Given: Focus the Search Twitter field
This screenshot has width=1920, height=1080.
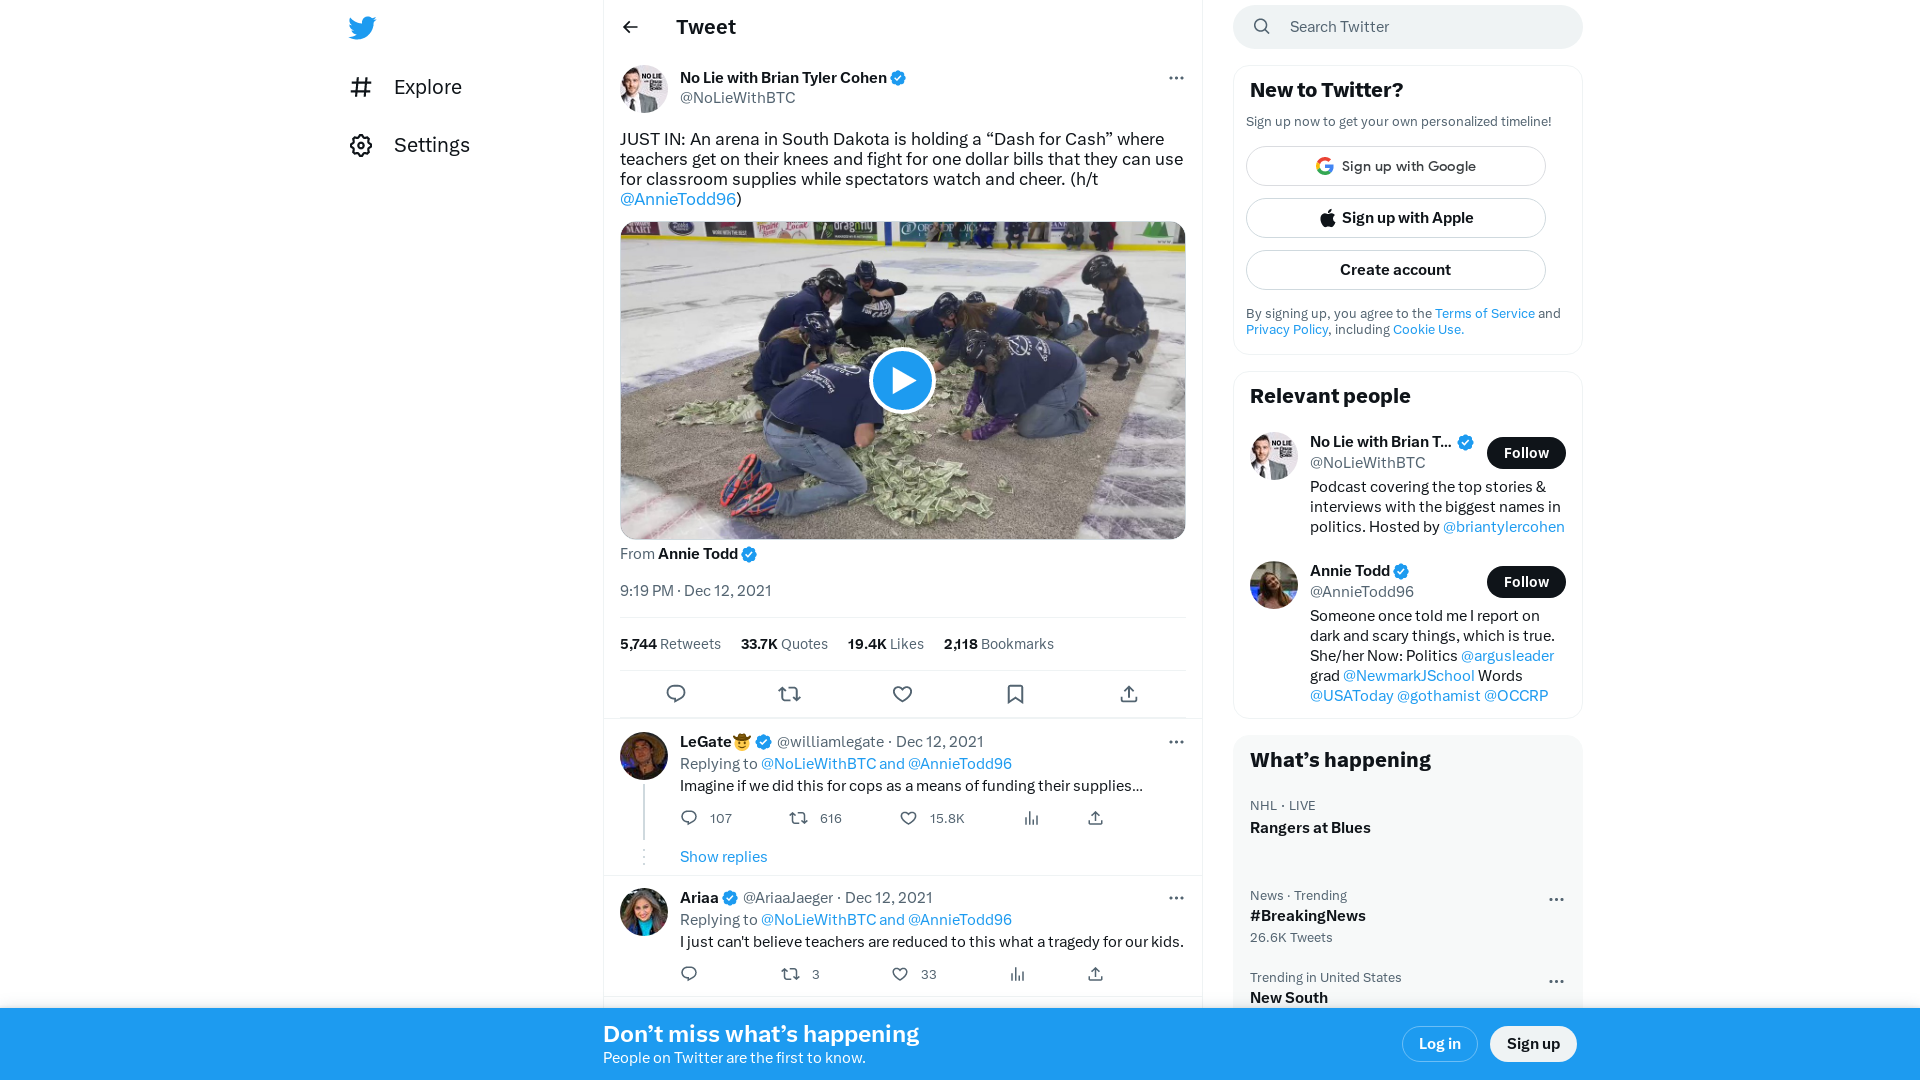Looking at the screenshot, I should pyautogui.click(x=1407, y=27).
